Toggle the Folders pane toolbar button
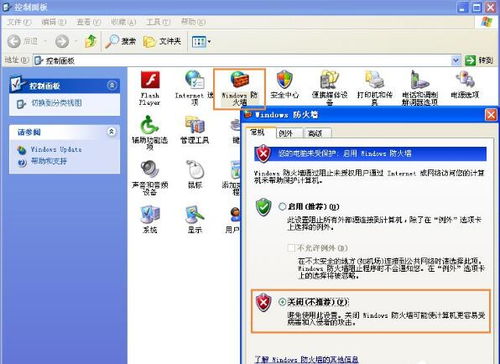Screen dimensions: 500x364 point(162,41)
